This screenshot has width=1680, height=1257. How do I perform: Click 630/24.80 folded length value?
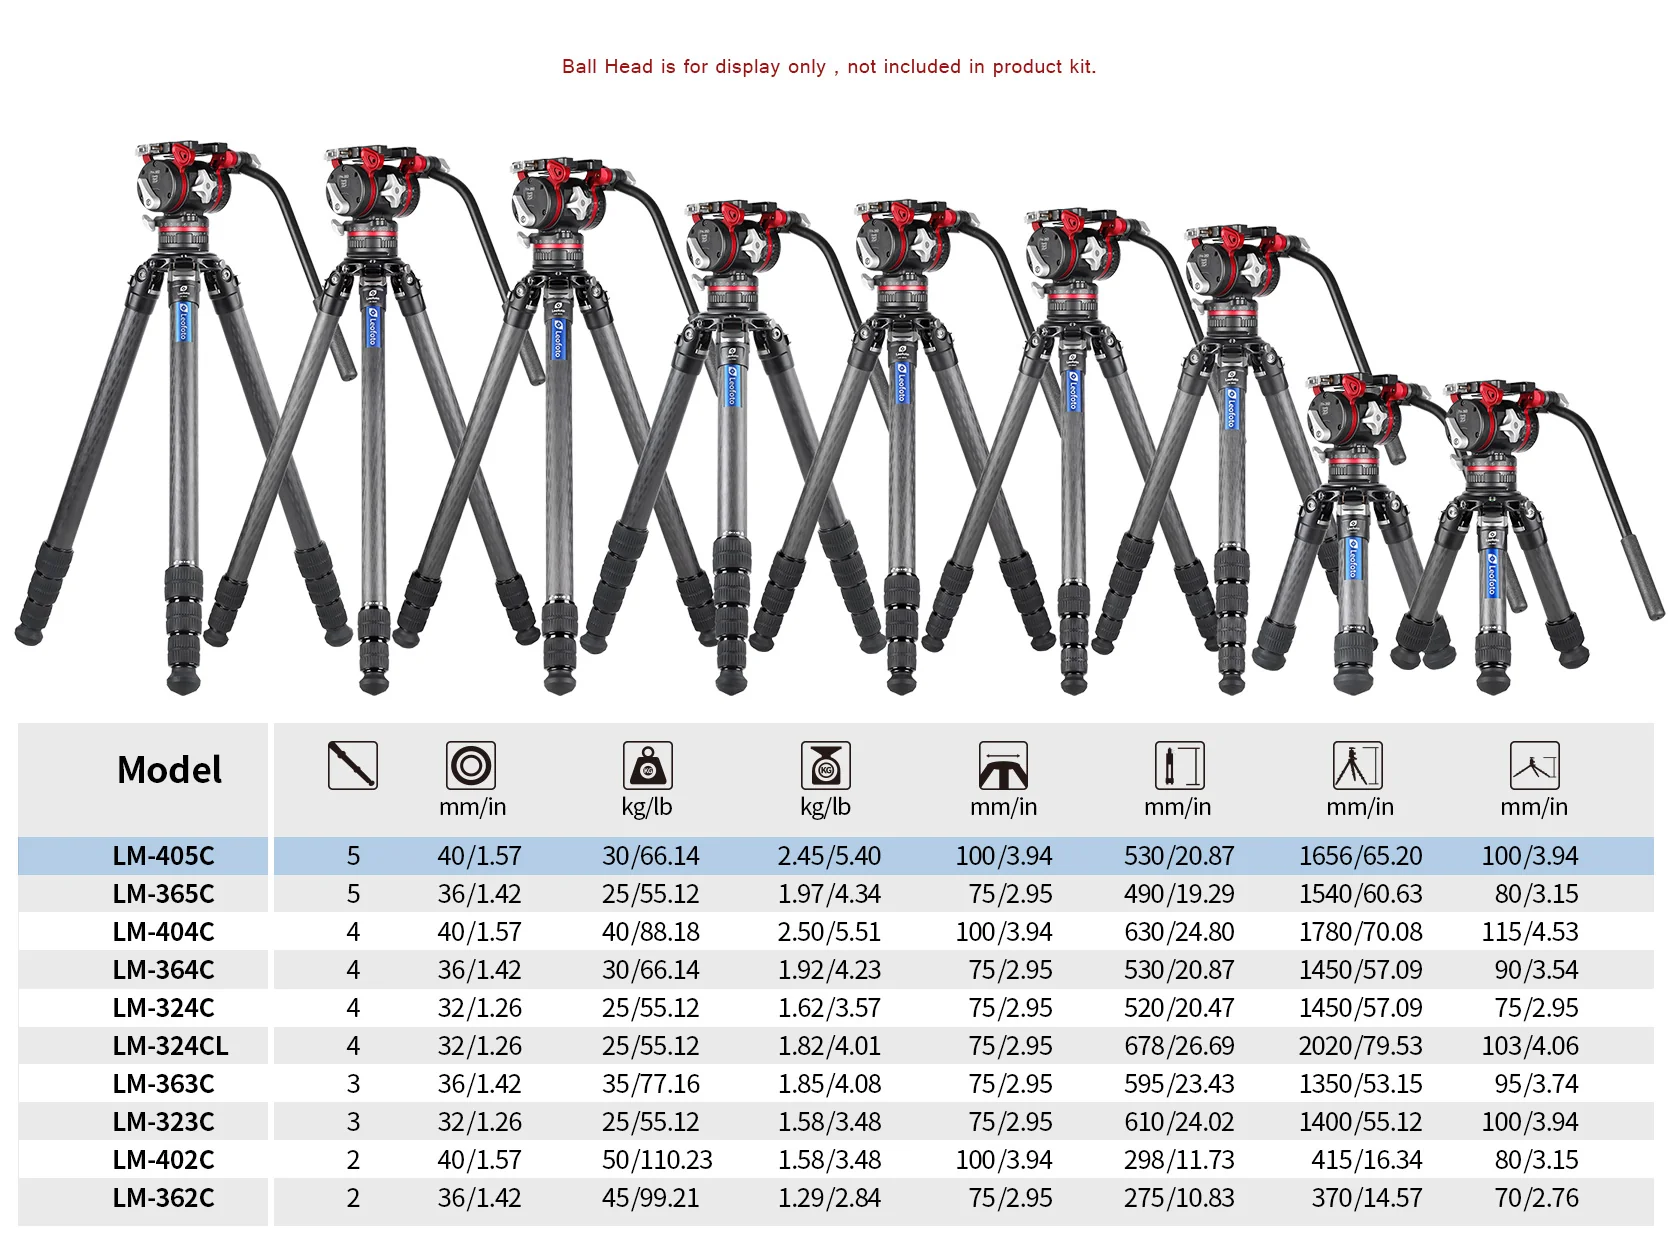[x=1179, y=932]
